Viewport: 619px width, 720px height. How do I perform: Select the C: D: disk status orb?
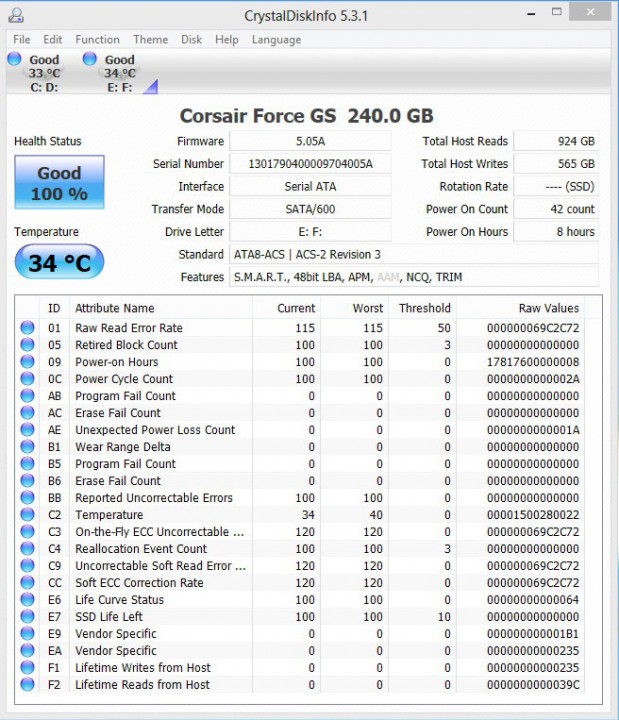coord(14,58)
